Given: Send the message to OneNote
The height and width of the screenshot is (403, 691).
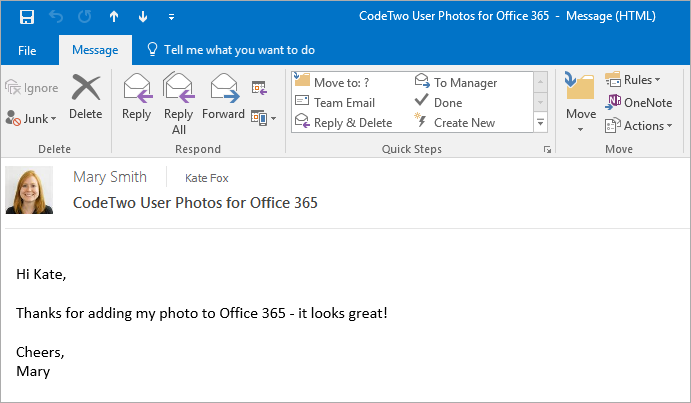Looking at the screenshot, I should click(639, 102).
